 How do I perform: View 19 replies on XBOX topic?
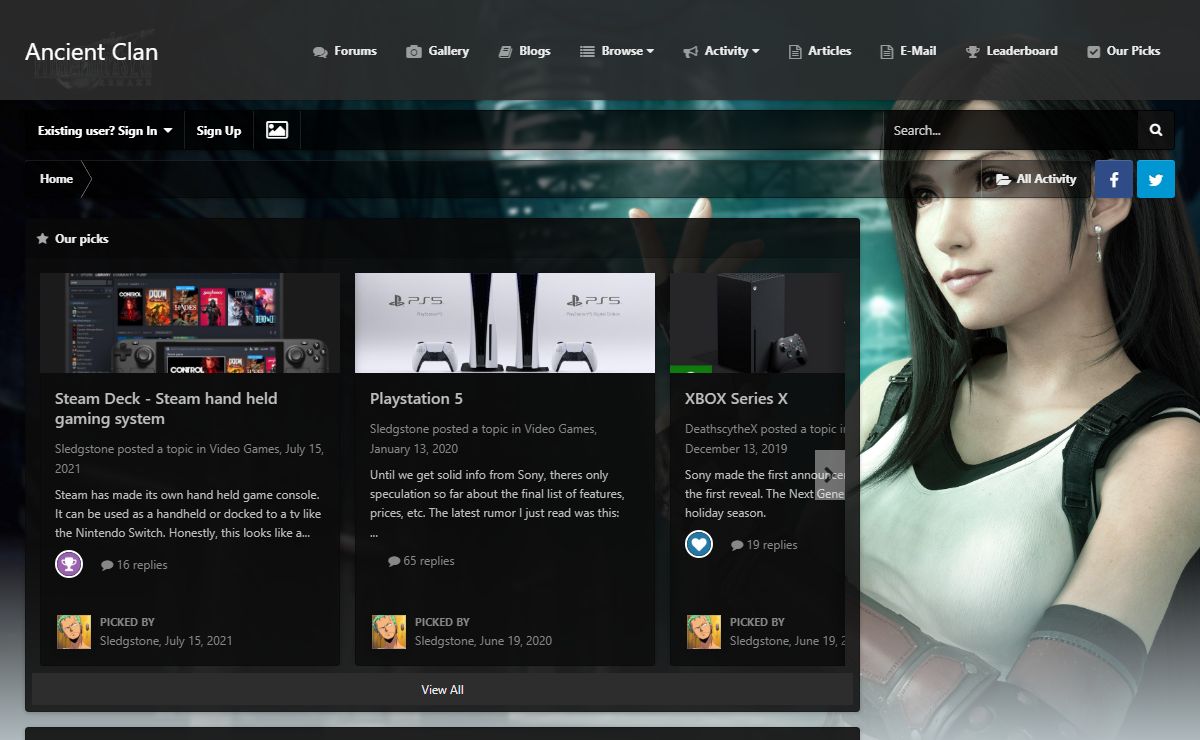764,545
